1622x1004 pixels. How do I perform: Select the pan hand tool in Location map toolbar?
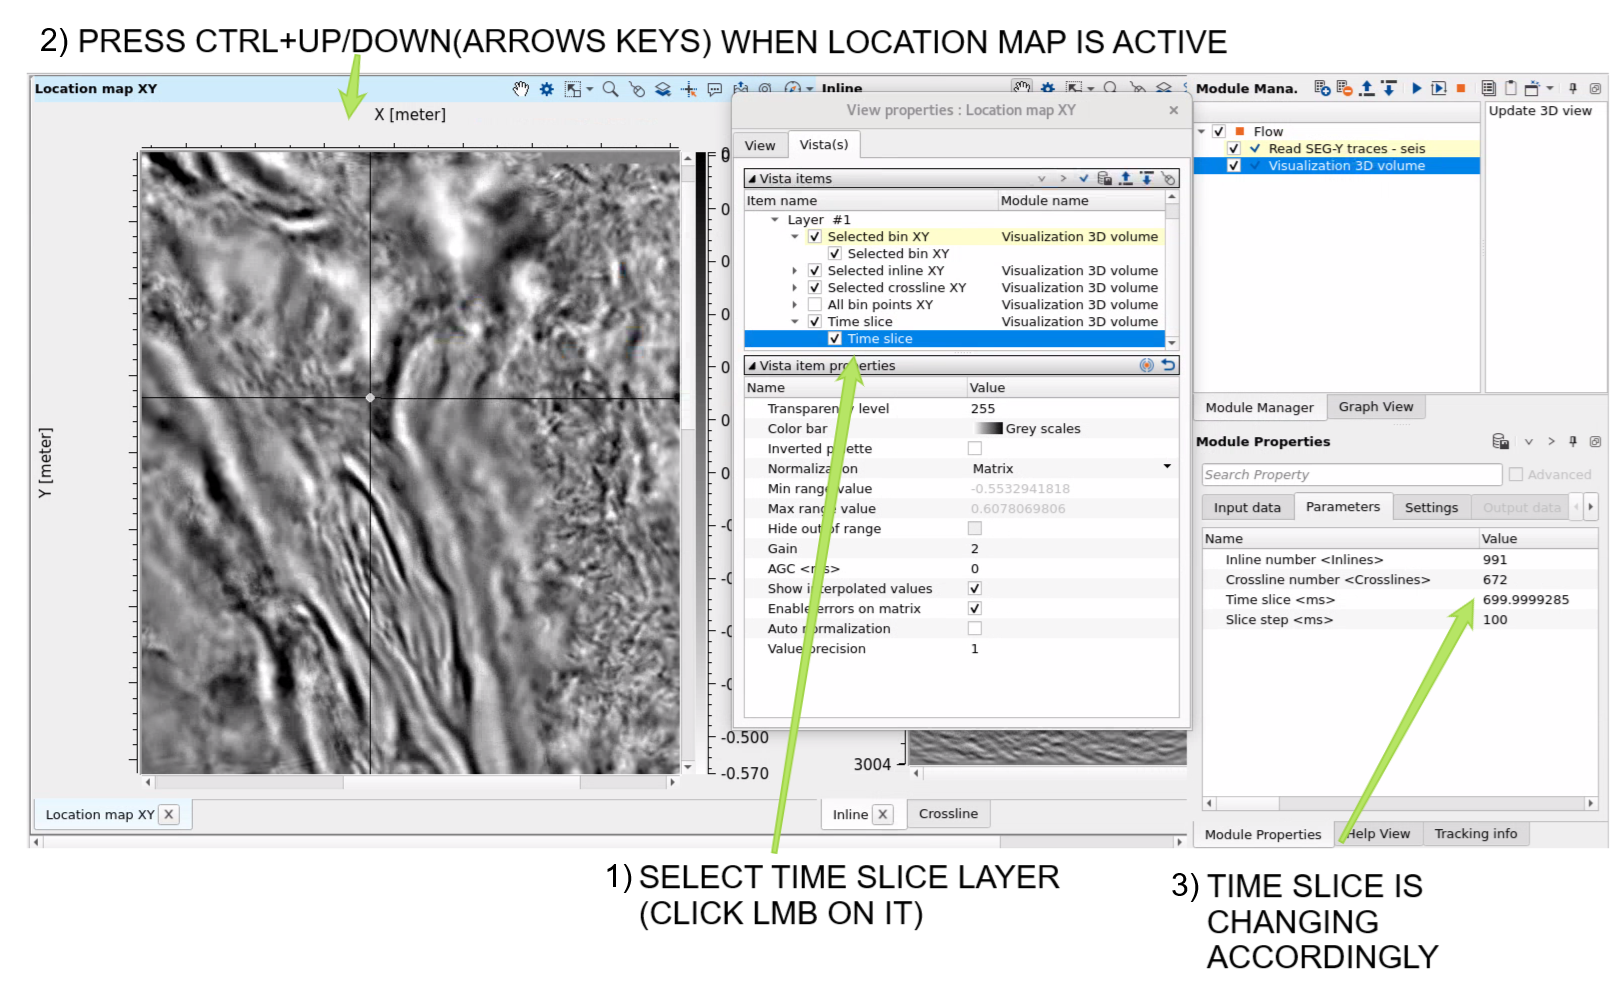click(x=520, y=89)
